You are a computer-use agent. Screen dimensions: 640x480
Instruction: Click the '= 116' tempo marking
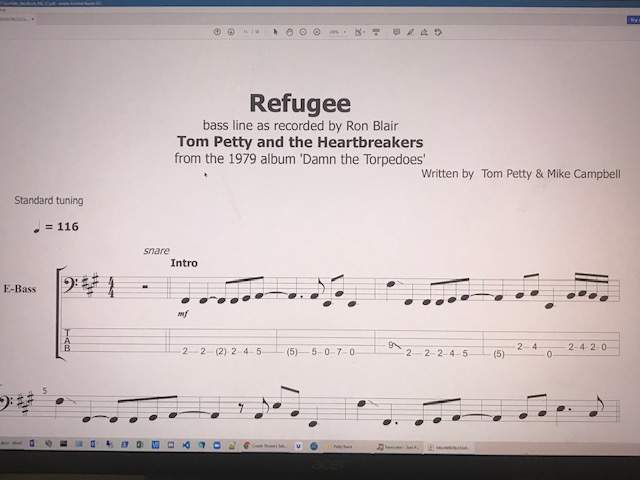coord(56,227)
